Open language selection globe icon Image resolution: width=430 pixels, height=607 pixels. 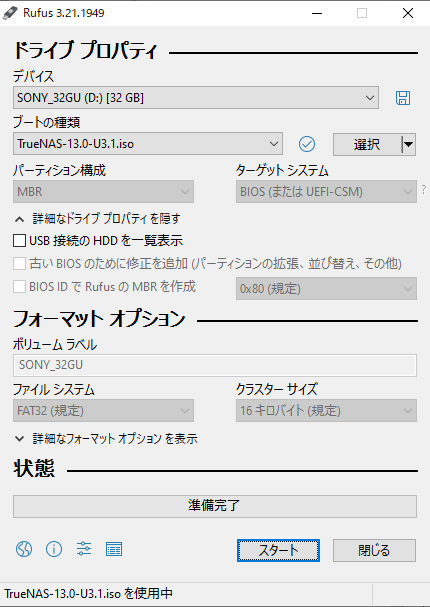click(24, 549)
